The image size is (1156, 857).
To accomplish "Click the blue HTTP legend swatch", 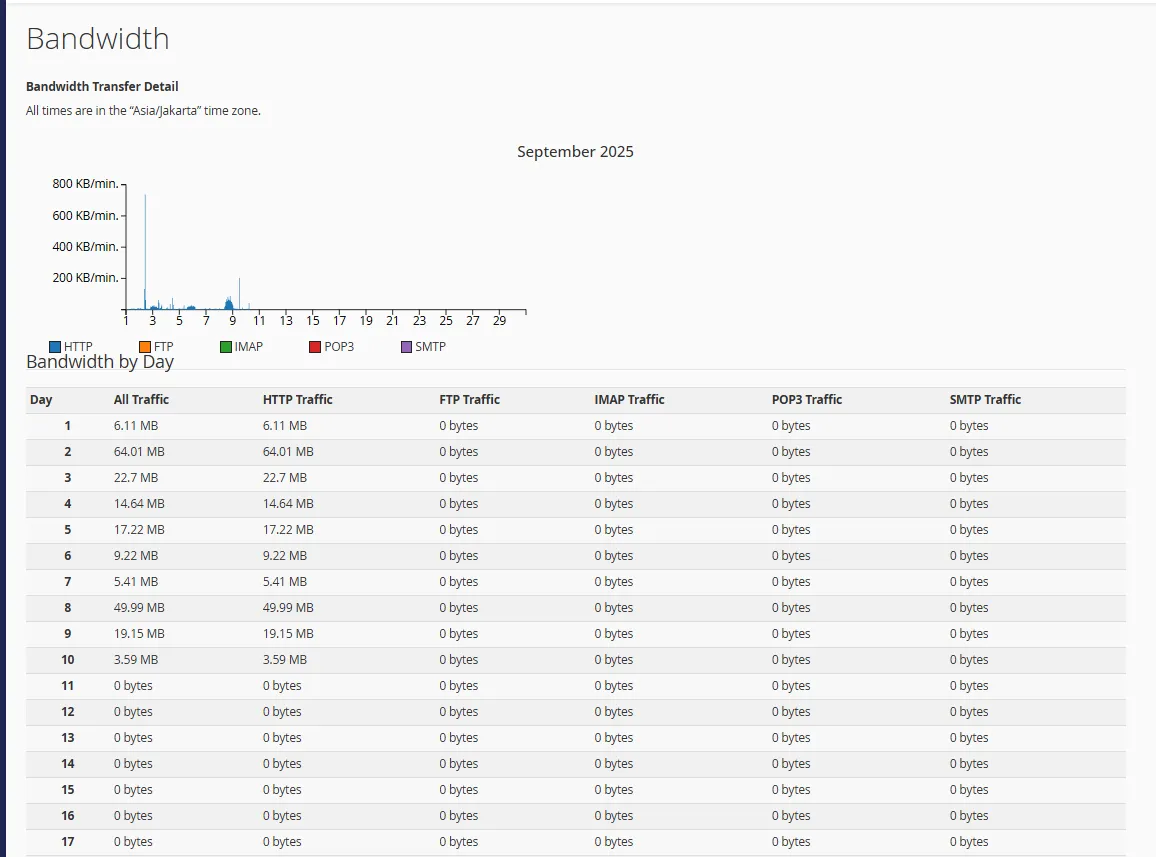I will (55, 347).
